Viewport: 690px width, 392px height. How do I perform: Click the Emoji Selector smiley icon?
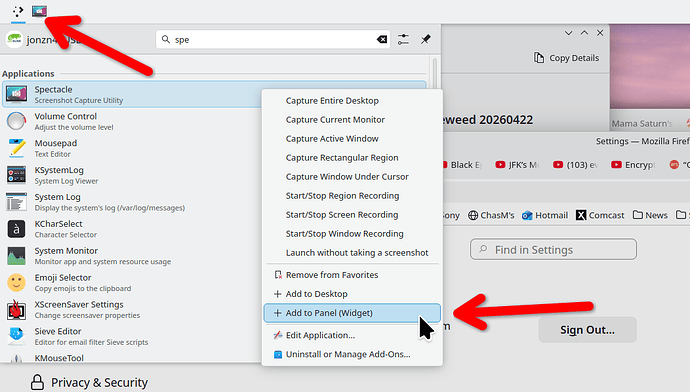coord(16,282)
